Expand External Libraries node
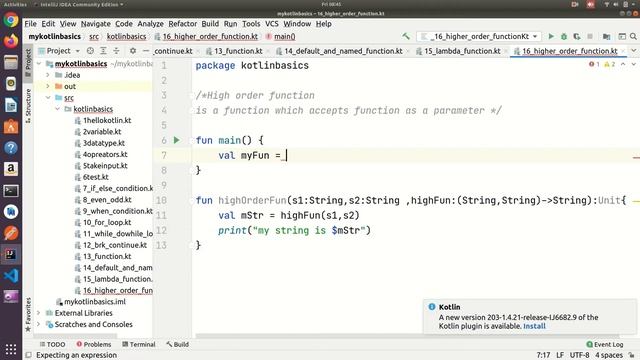The height and width of the screenshot is (360, 640). pyautogui.click(x=39, y=313)
